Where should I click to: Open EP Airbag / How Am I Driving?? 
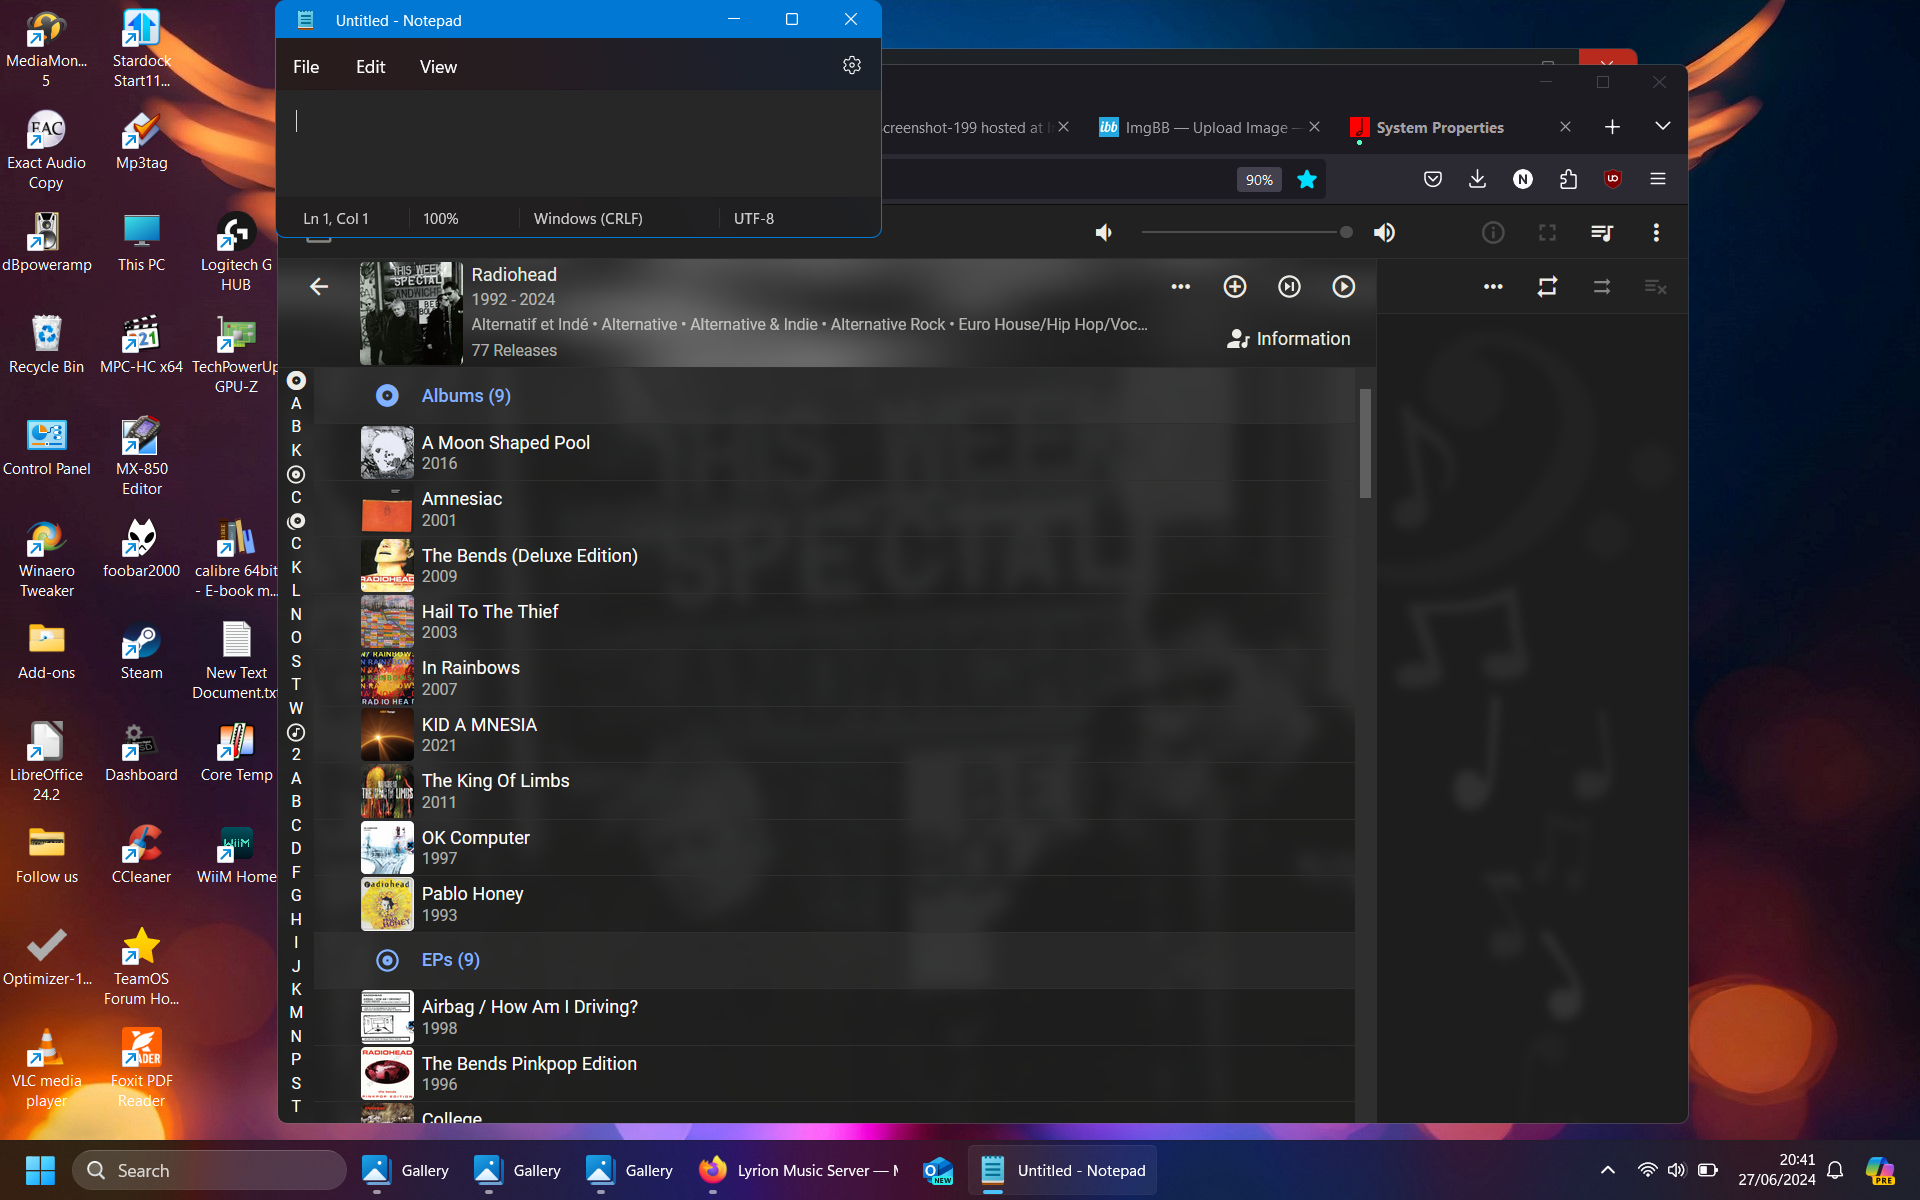[x=835, y=1017]
